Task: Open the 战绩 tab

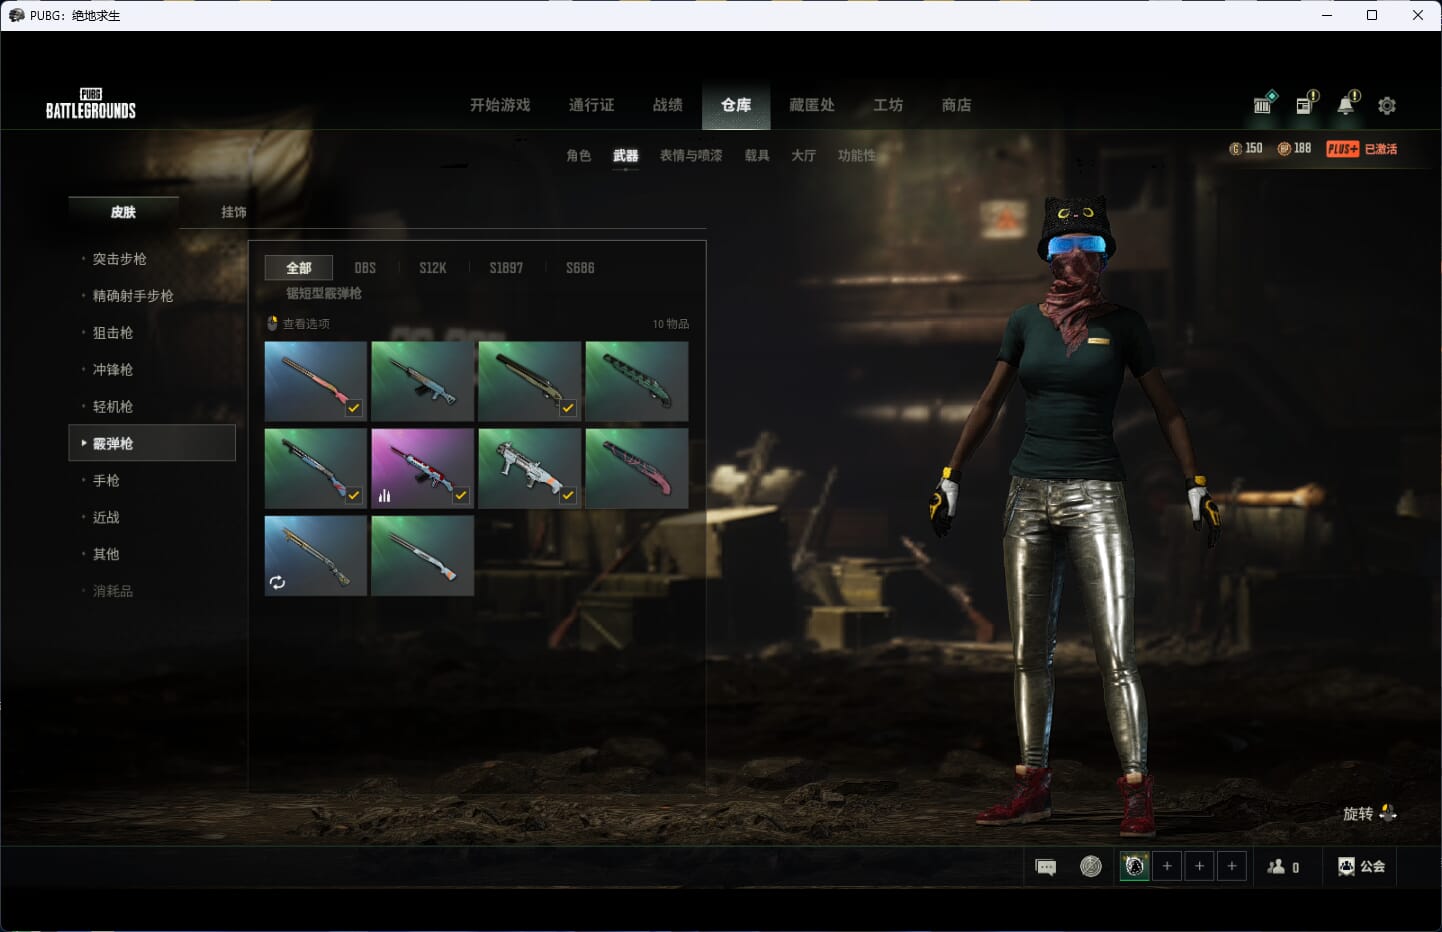Action: tap(668, 105)
